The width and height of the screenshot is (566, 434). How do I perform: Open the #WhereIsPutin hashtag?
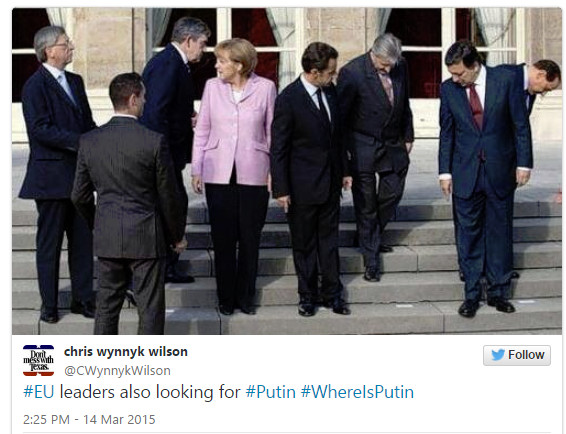click(357, 392)
